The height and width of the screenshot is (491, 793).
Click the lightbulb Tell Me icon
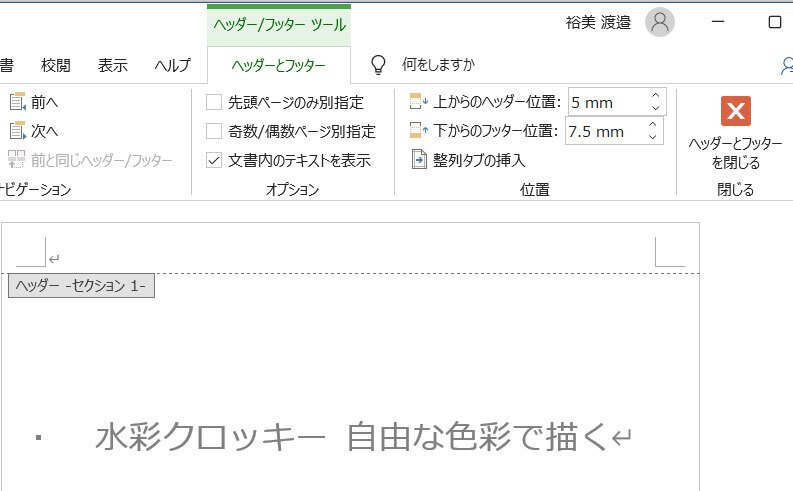coord(378,65)
